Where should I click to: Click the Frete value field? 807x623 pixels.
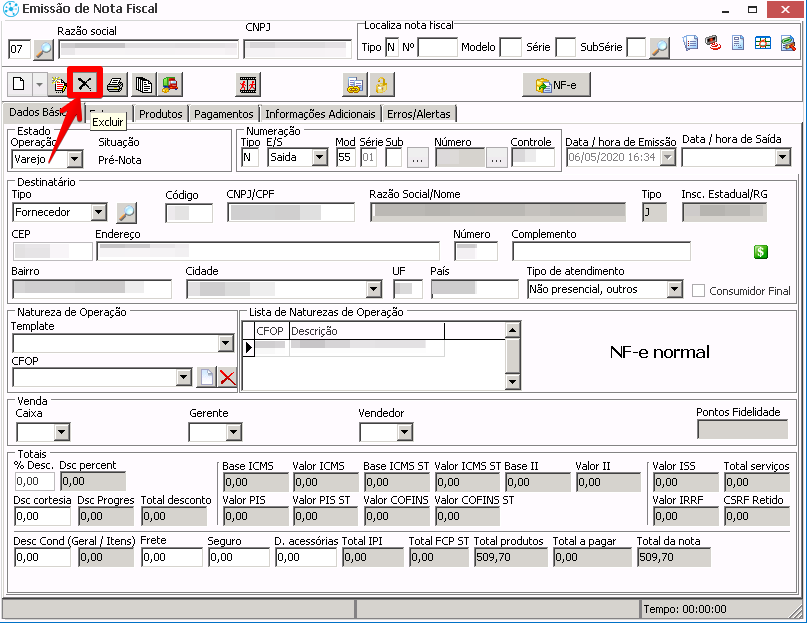click(172, 557)
